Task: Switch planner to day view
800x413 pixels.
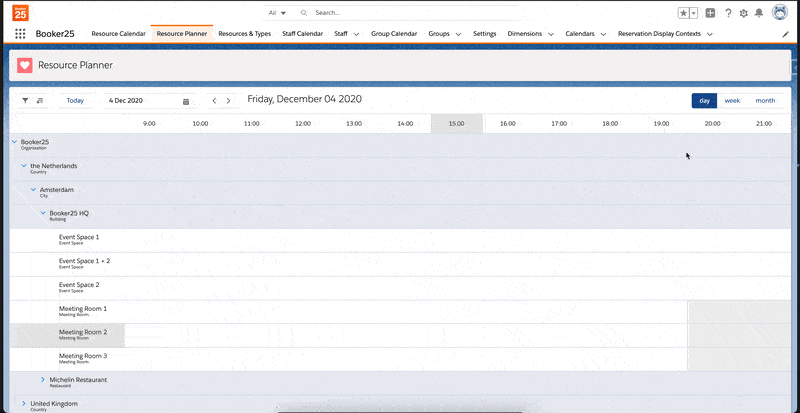Action: click(704, 101)
